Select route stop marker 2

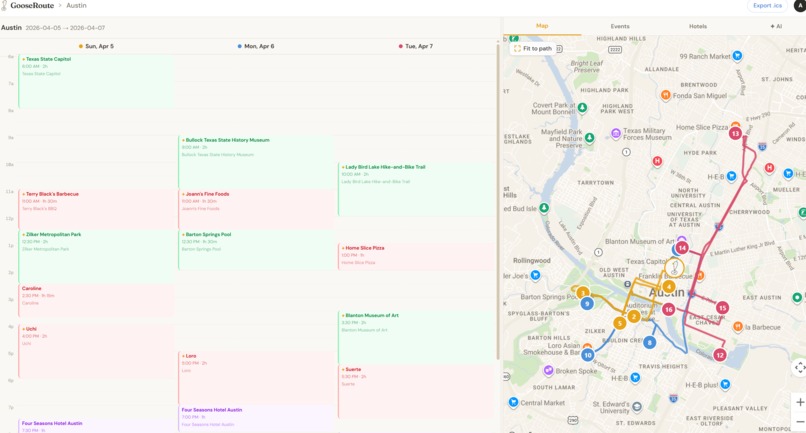pyautogui.click(x=634, y=316)
